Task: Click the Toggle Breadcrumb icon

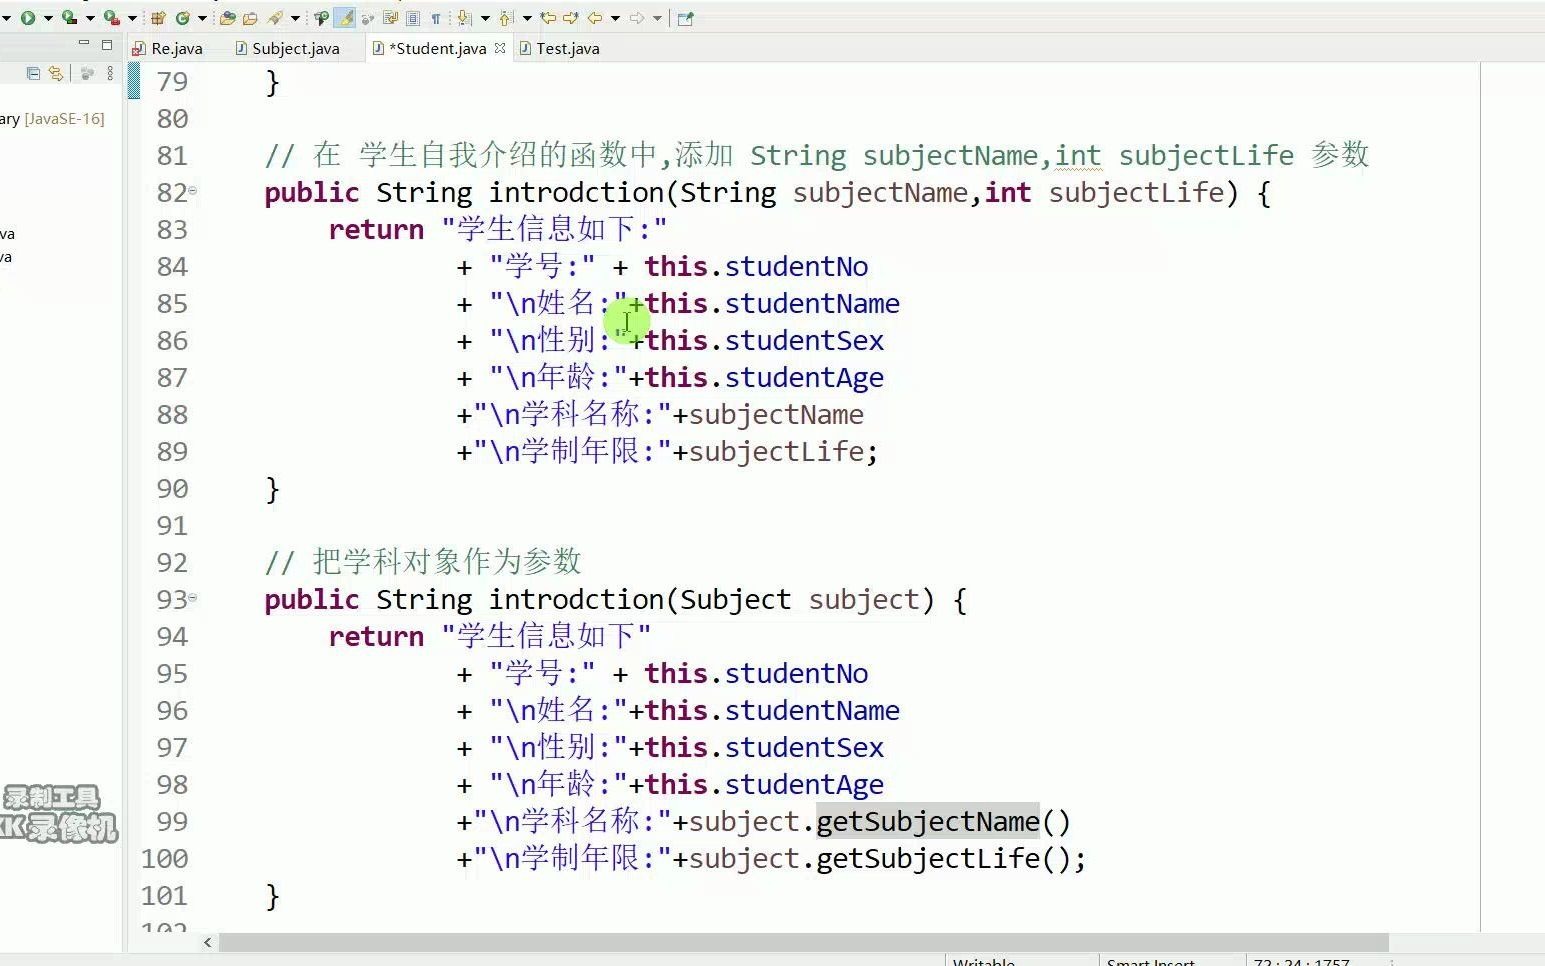Action: tap(321, 18)
